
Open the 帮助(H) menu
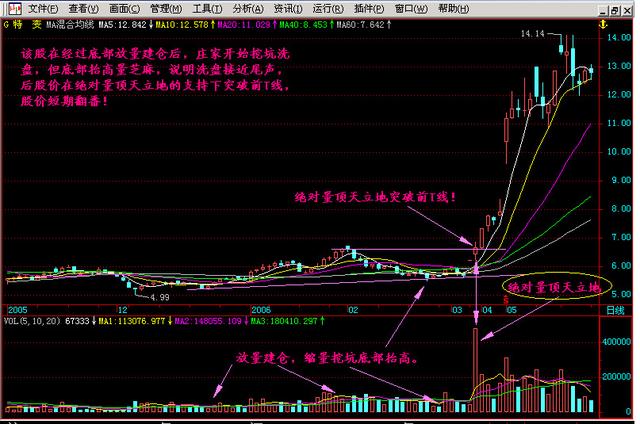pyautogui.click(x=453, y=9)
